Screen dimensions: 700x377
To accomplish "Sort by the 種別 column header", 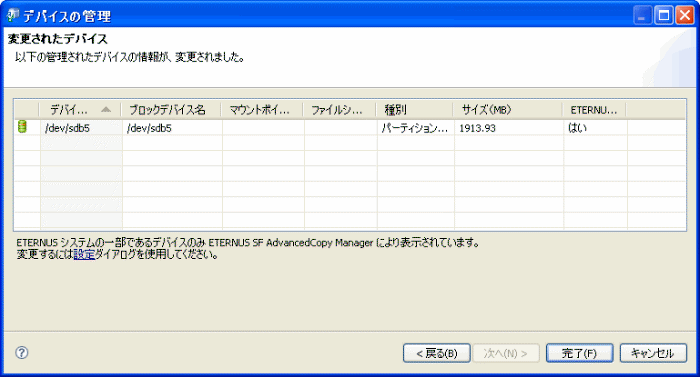I will coord(415,109).
